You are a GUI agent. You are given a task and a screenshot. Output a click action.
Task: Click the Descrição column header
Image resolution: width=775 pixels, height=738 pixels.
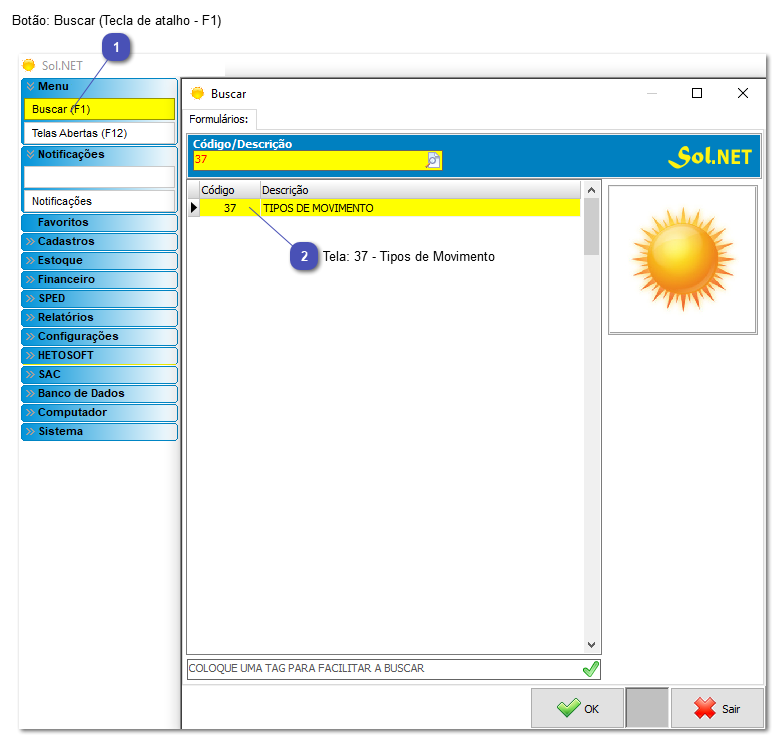pyautogui.click(x=420, y=190)
